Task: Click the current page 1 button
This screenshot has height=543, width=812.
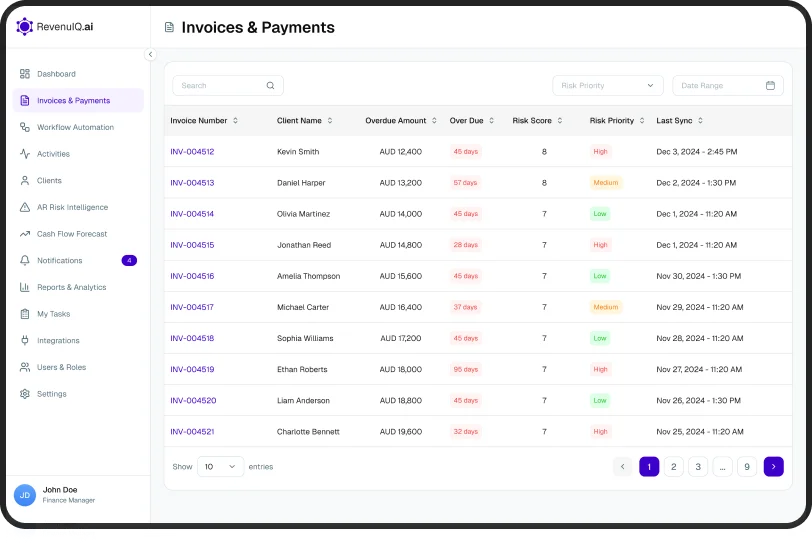Action: point(649,466)
